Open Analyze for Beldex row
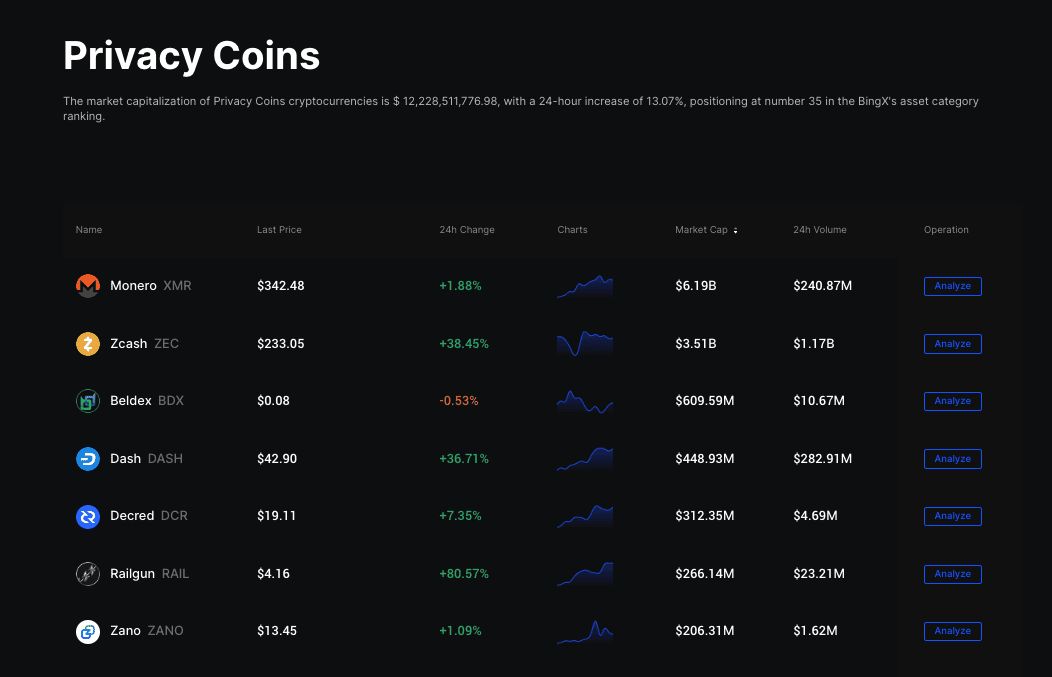The width and height of the screenshot is (1052, 677). pos(952,401)
